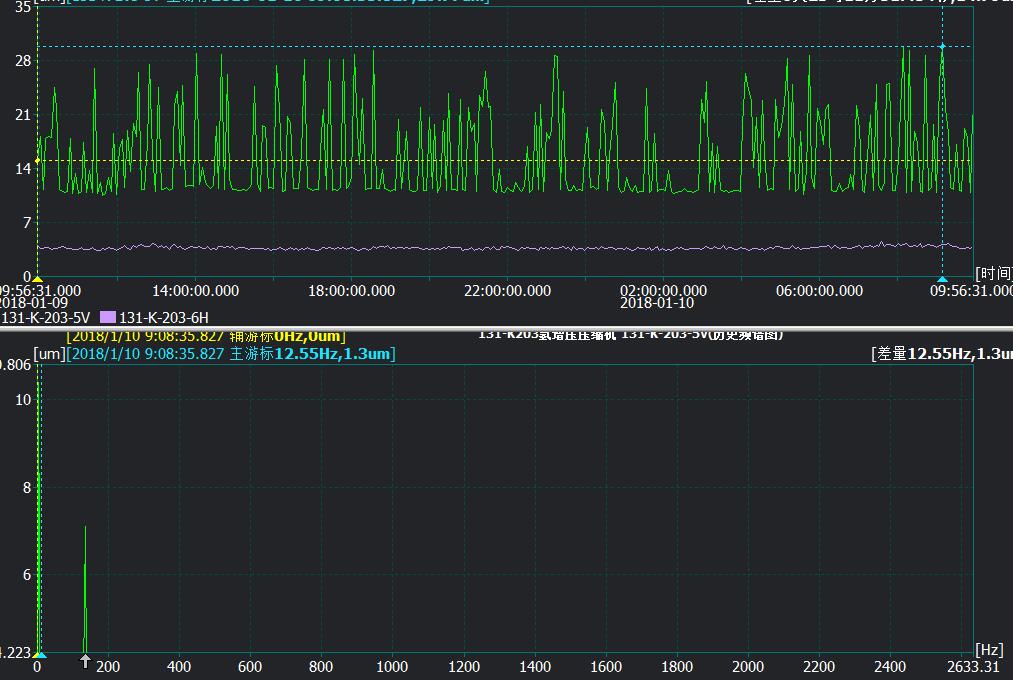Click the 28 value on trend amplitude axis
The image size is (1013, 680).
(x=23, y=61)
